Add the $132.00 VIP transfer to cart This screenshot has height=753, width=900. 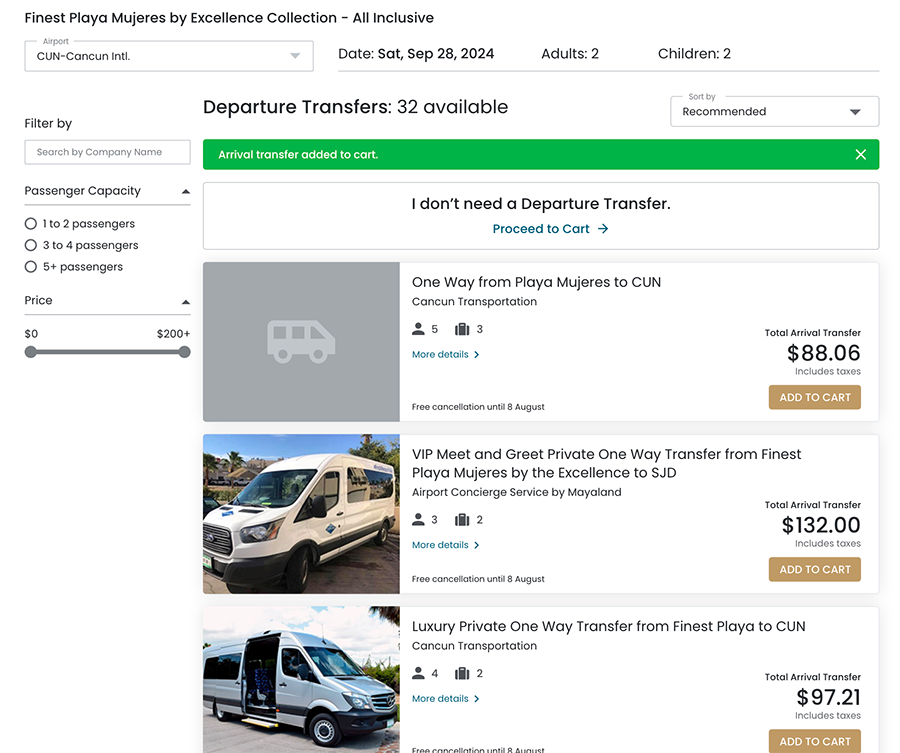click(x=814, y=569)
